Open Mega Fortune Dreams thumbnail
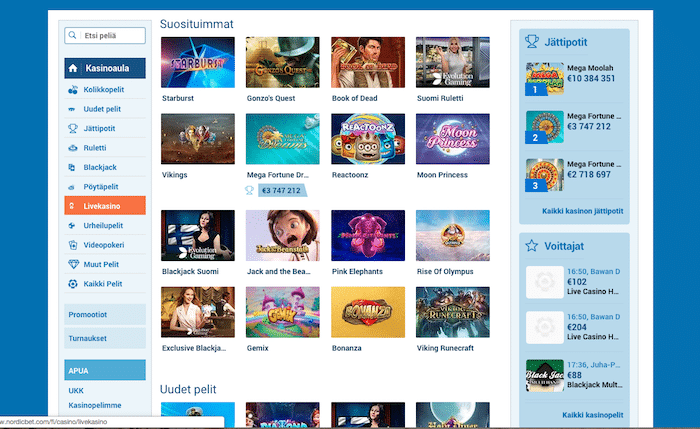The width and height of the screenshot is (700, 429). coord(283,139)
